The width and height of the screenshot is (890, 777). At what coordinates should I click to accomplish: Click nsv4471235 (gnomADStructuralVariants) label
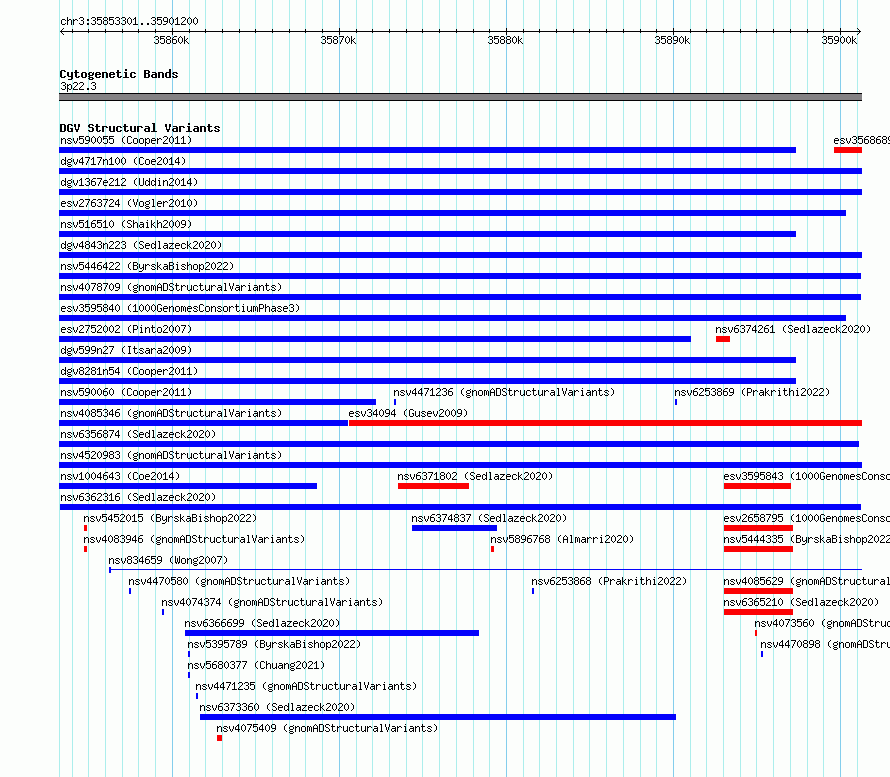306,686
